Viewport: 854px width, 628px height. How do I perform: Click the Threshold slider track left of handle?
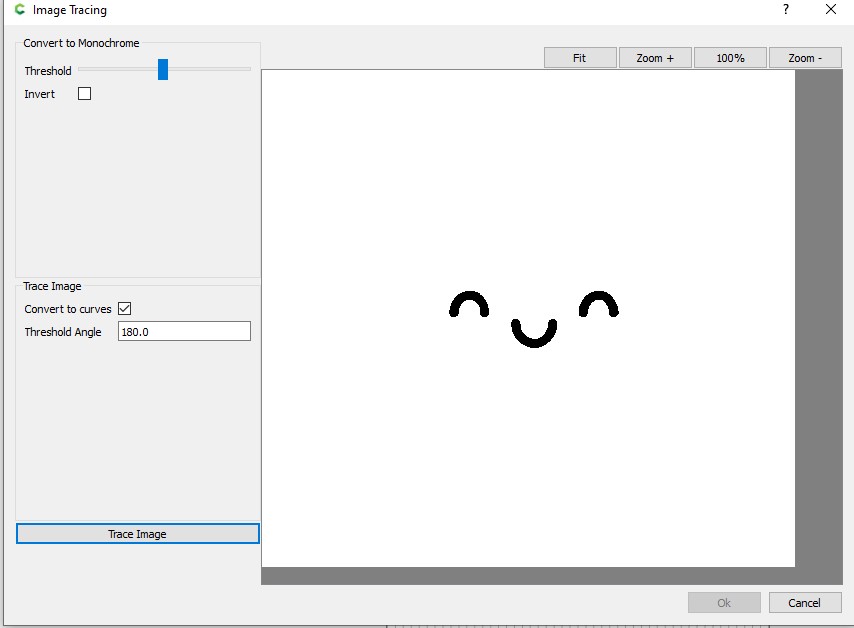tap(115, 69)
